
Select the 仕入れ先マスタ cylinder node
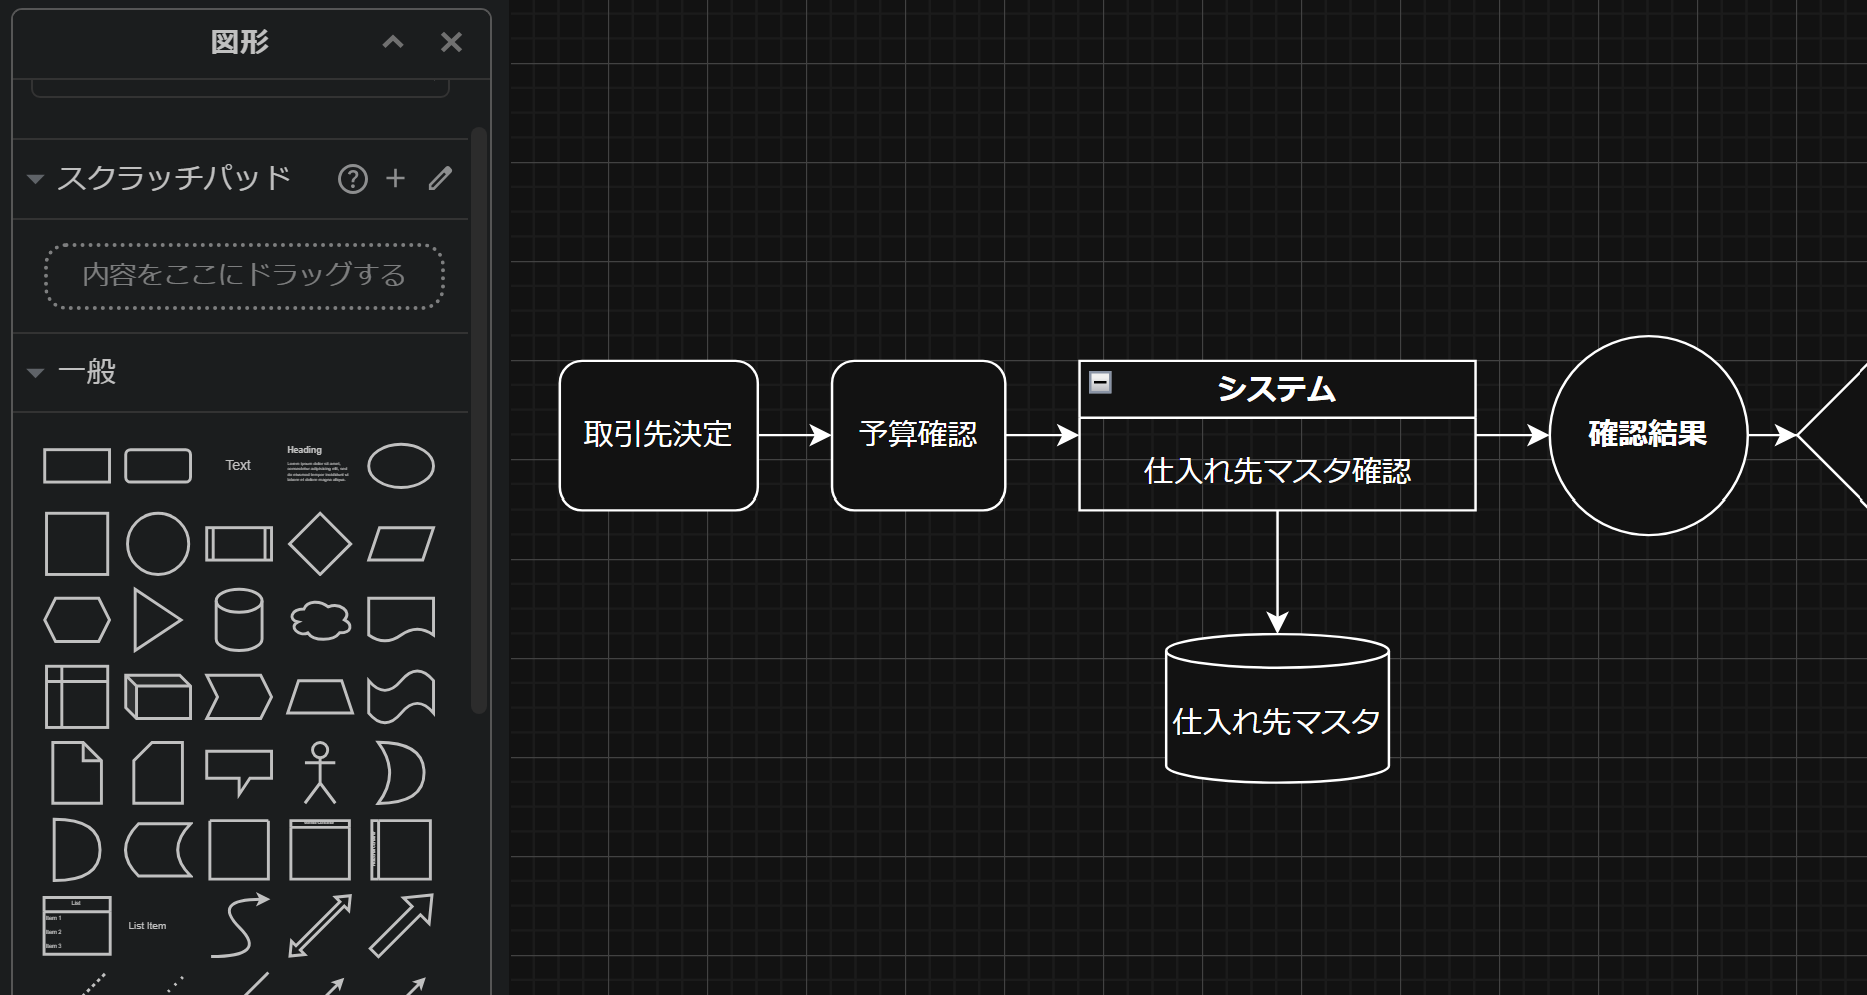pyautogui.click(x=1277, y=709)
